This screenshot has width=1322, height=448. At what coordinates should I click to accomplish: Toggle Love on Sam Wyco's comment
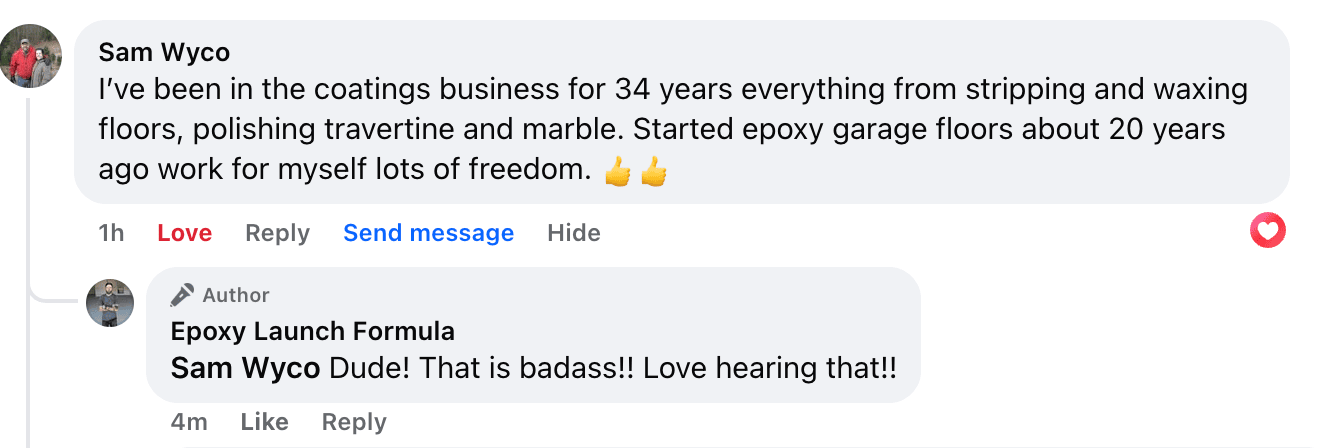(185, 233)
